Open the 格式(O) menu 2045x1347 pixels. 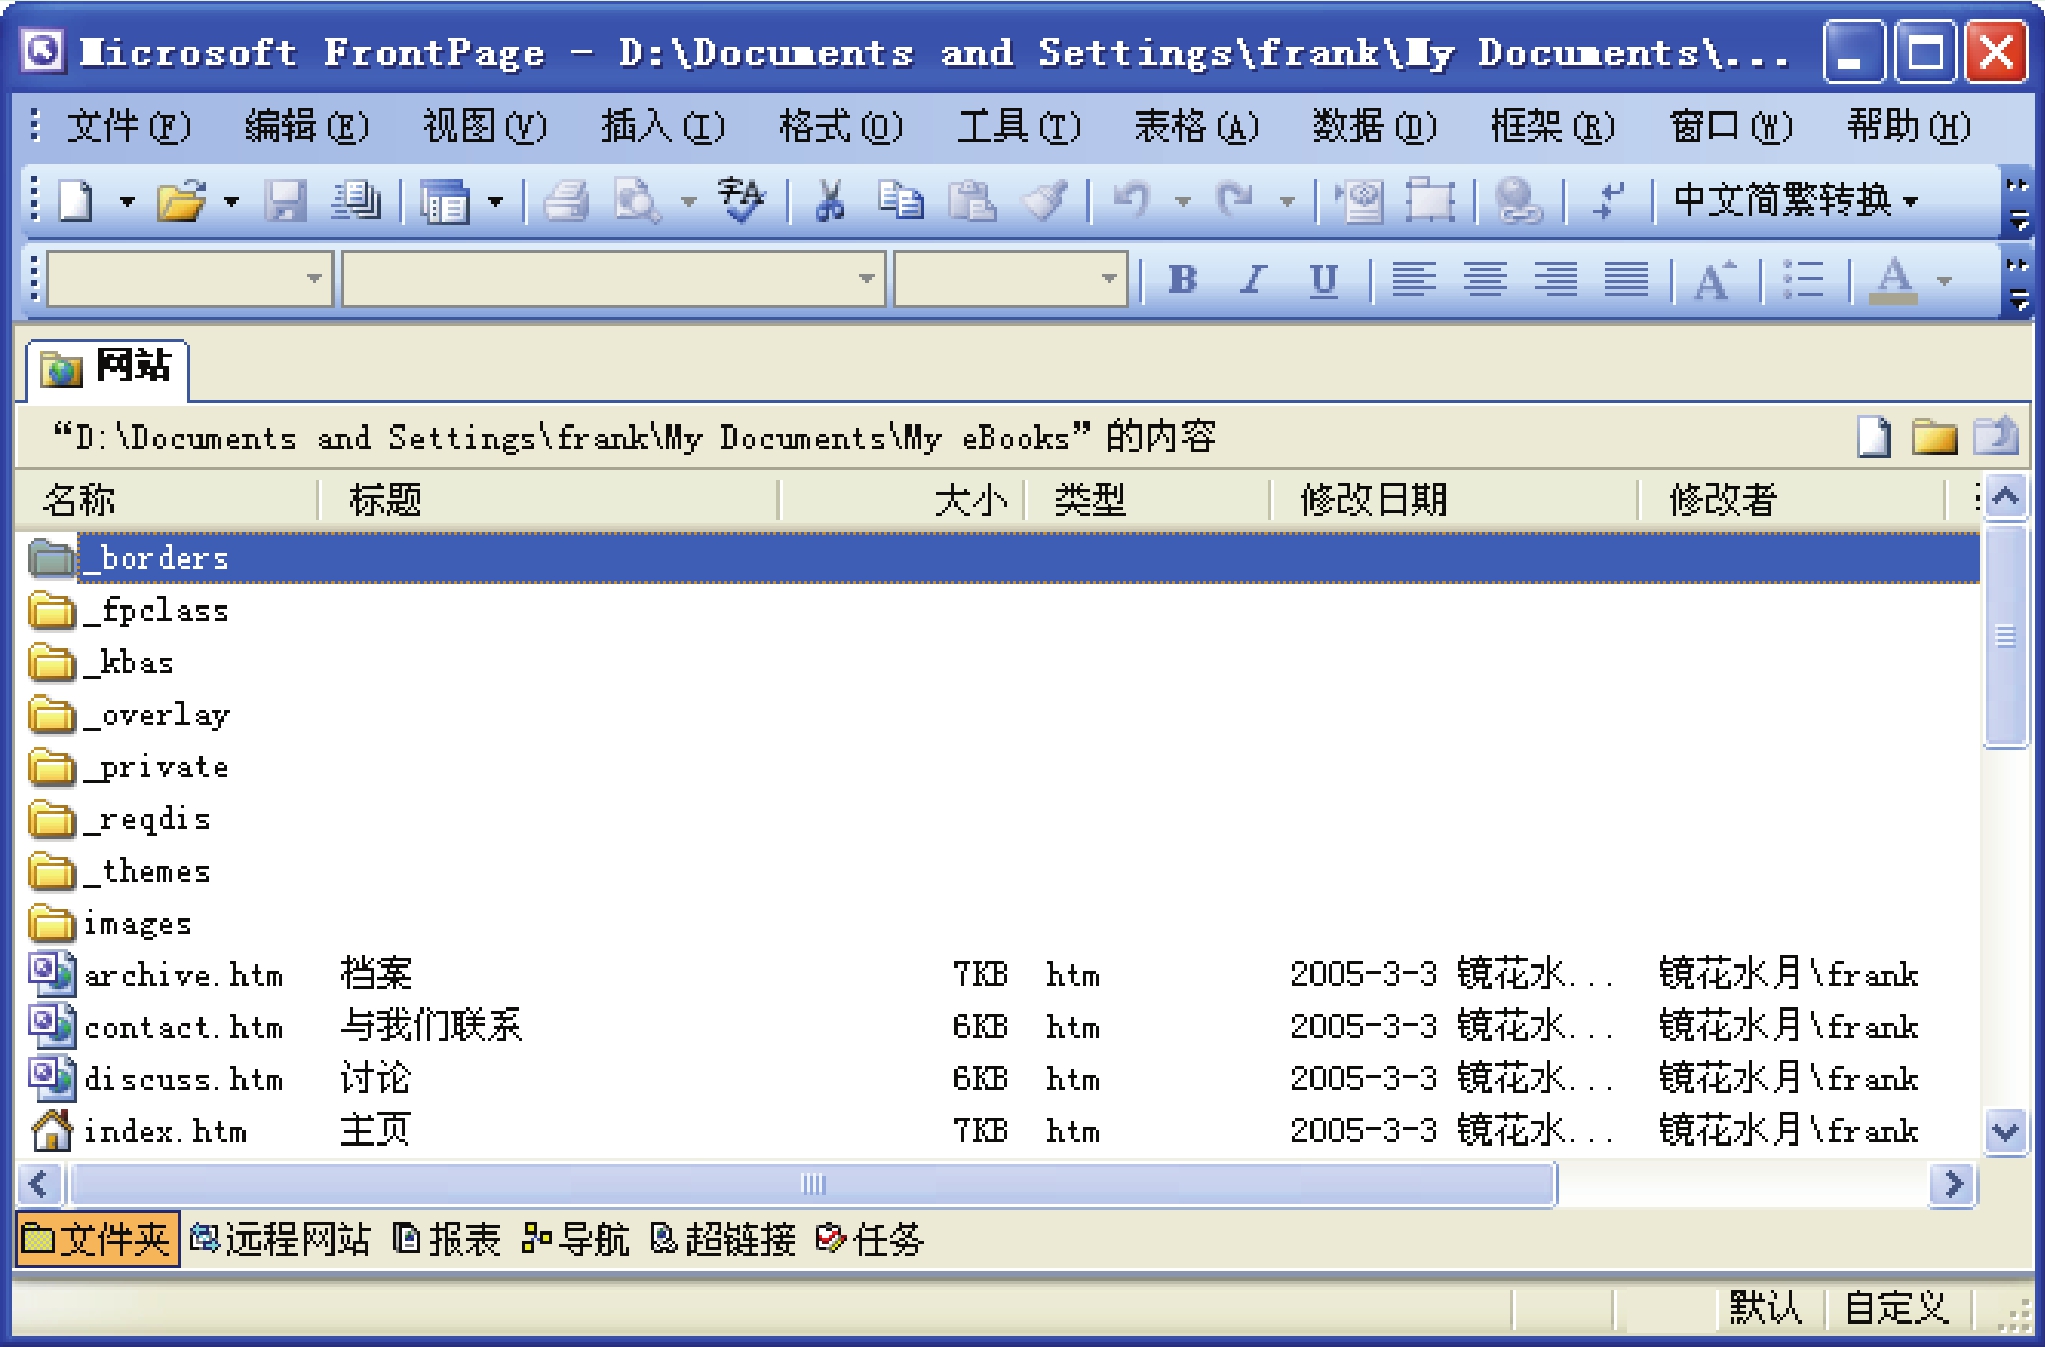[841, 126]
